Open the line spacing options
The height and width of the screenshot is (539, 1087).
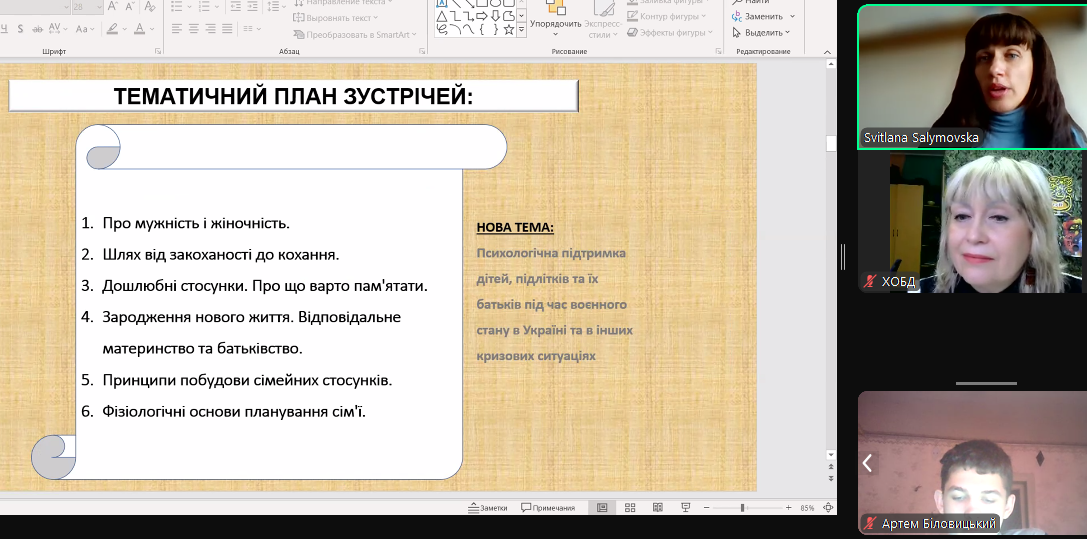pyautogui.click(x=276, y=7)
